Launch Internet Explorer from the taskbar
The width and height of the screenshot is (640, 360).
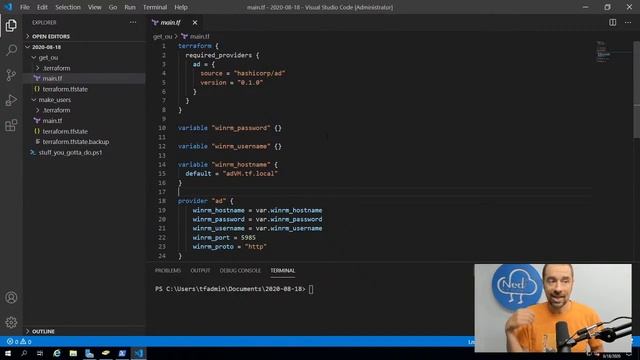click(x=57, y=353)
